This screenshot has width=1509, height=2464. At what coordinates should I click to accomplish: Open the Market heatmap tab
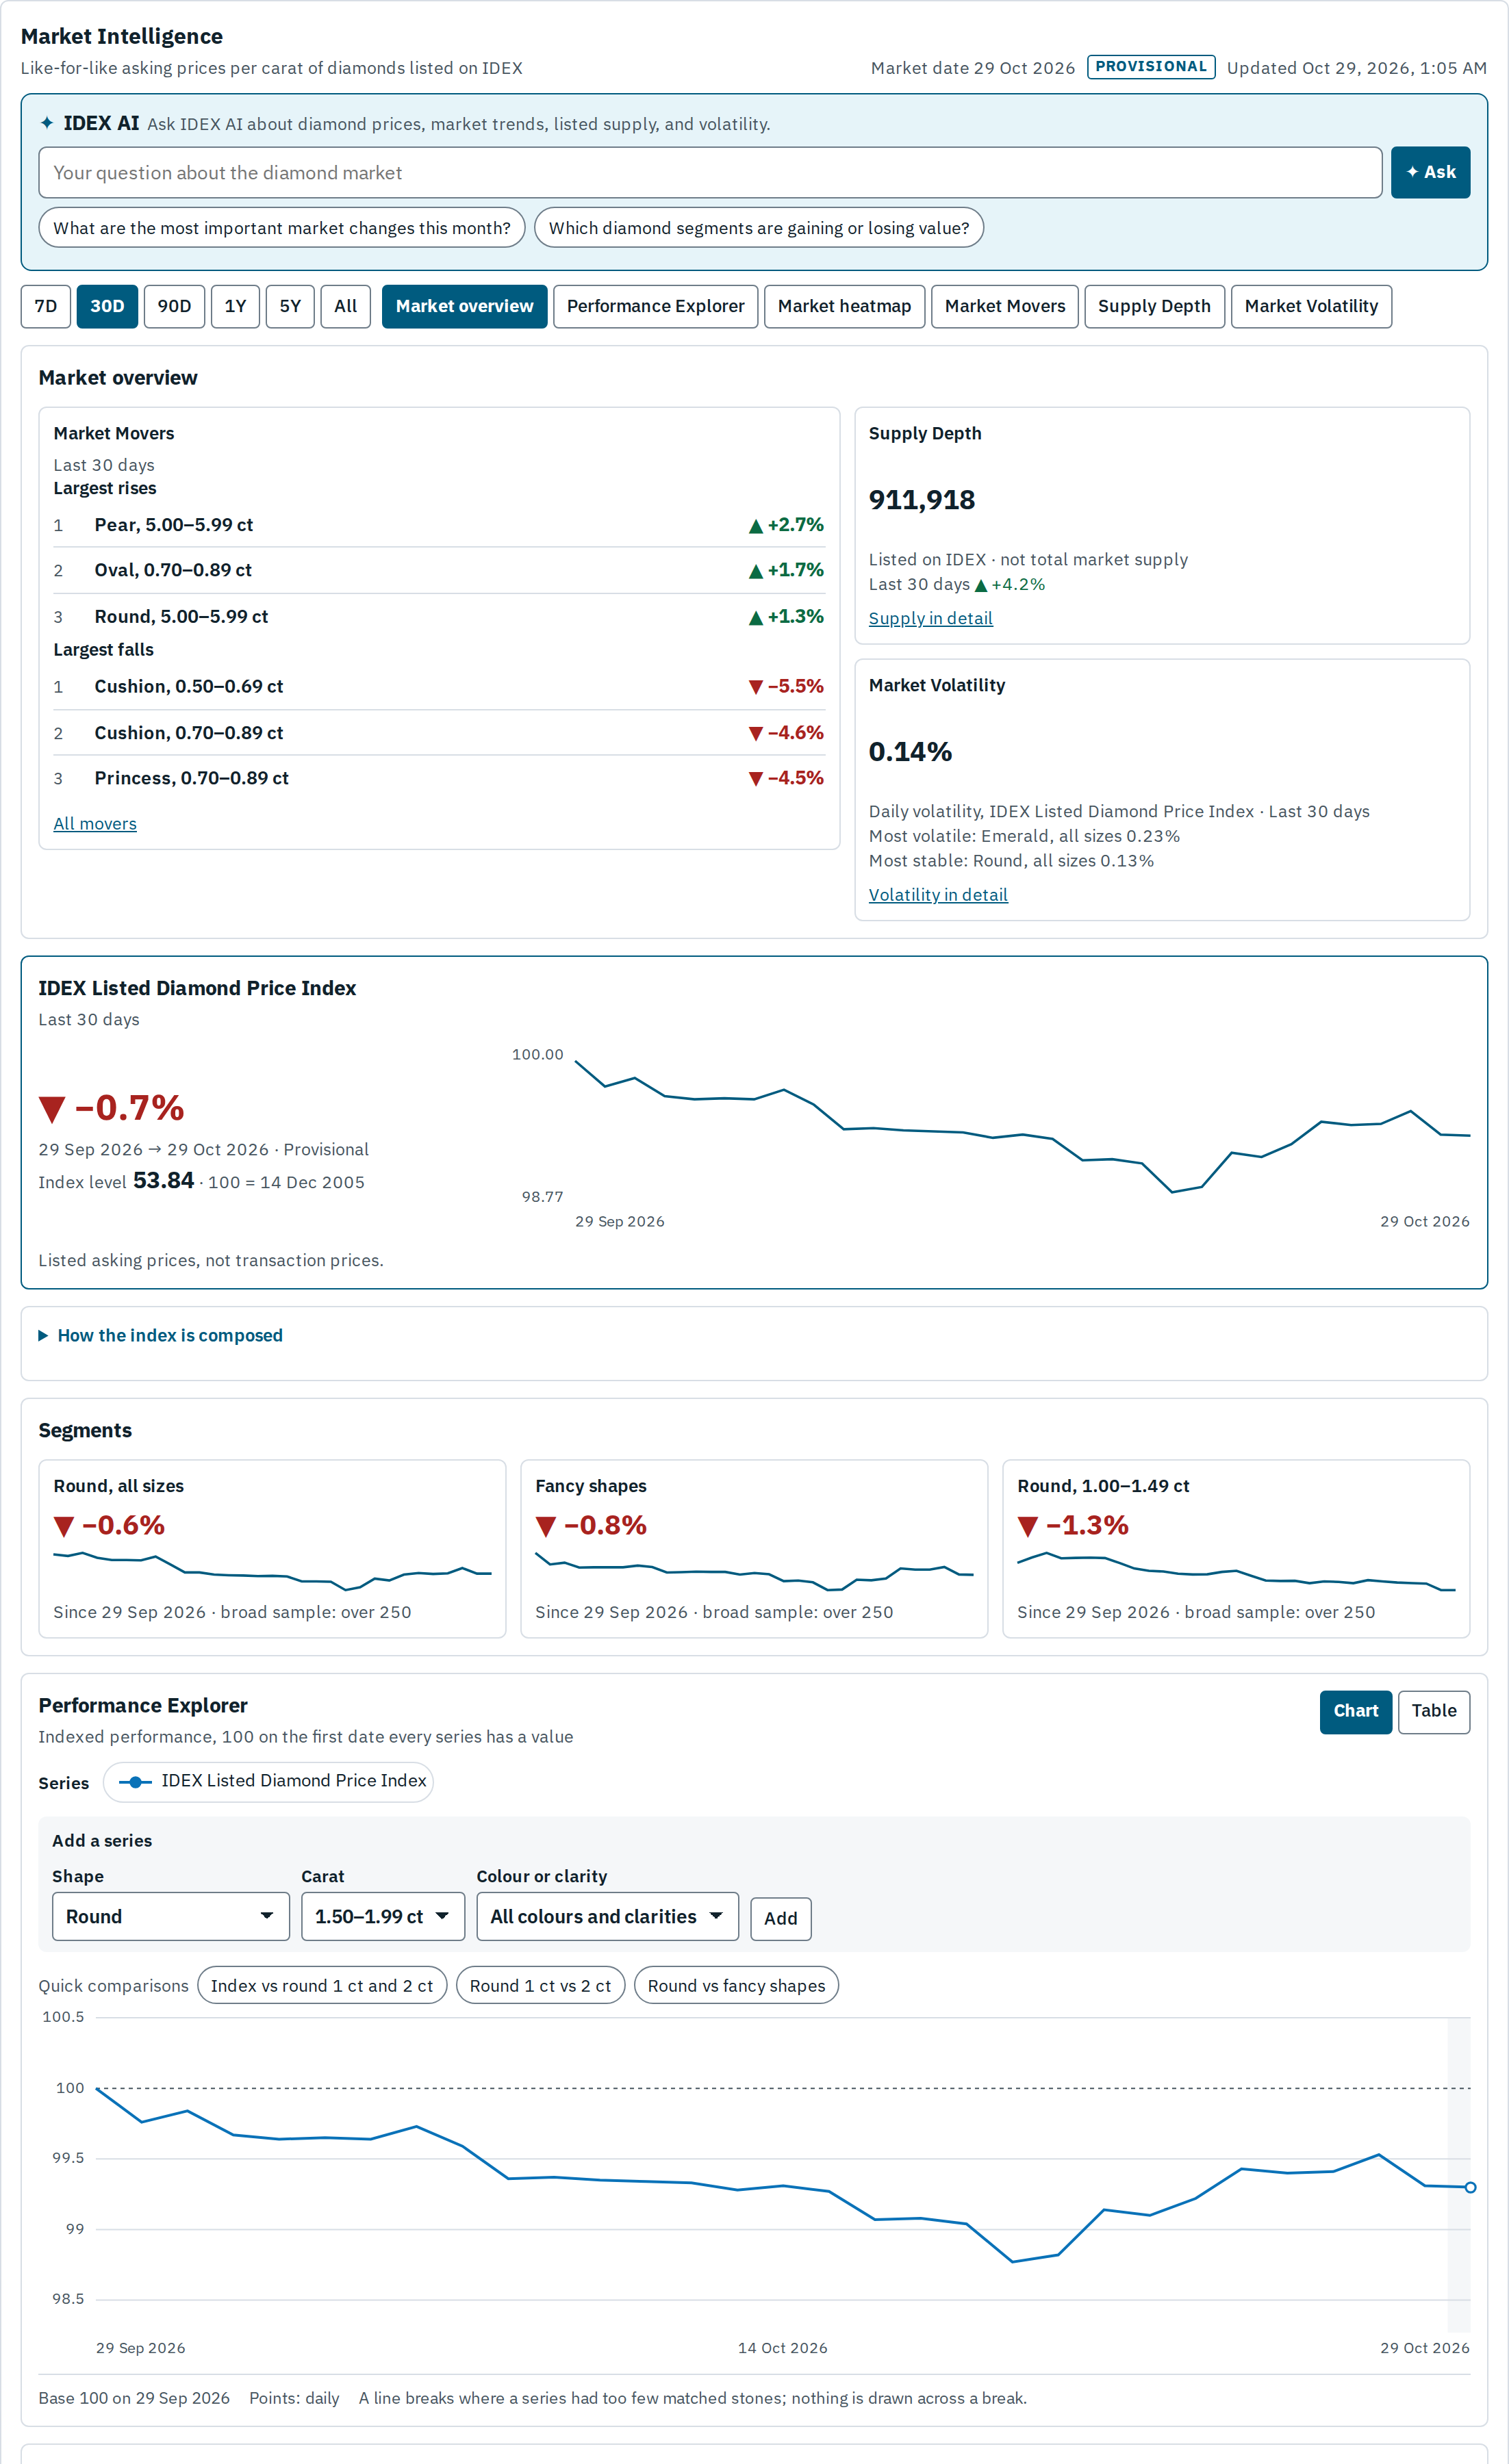(x=844, y=306)
